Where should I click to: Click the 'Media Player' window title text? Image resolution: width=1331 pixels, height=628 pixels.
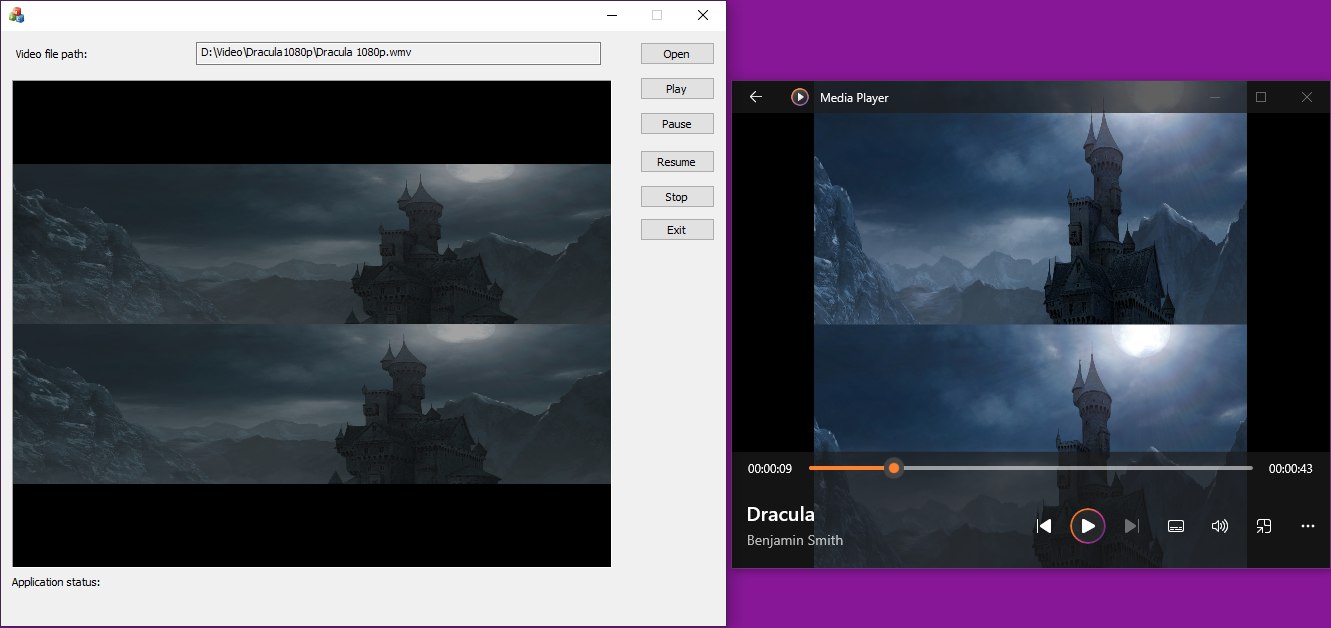[x=854, y=98]
